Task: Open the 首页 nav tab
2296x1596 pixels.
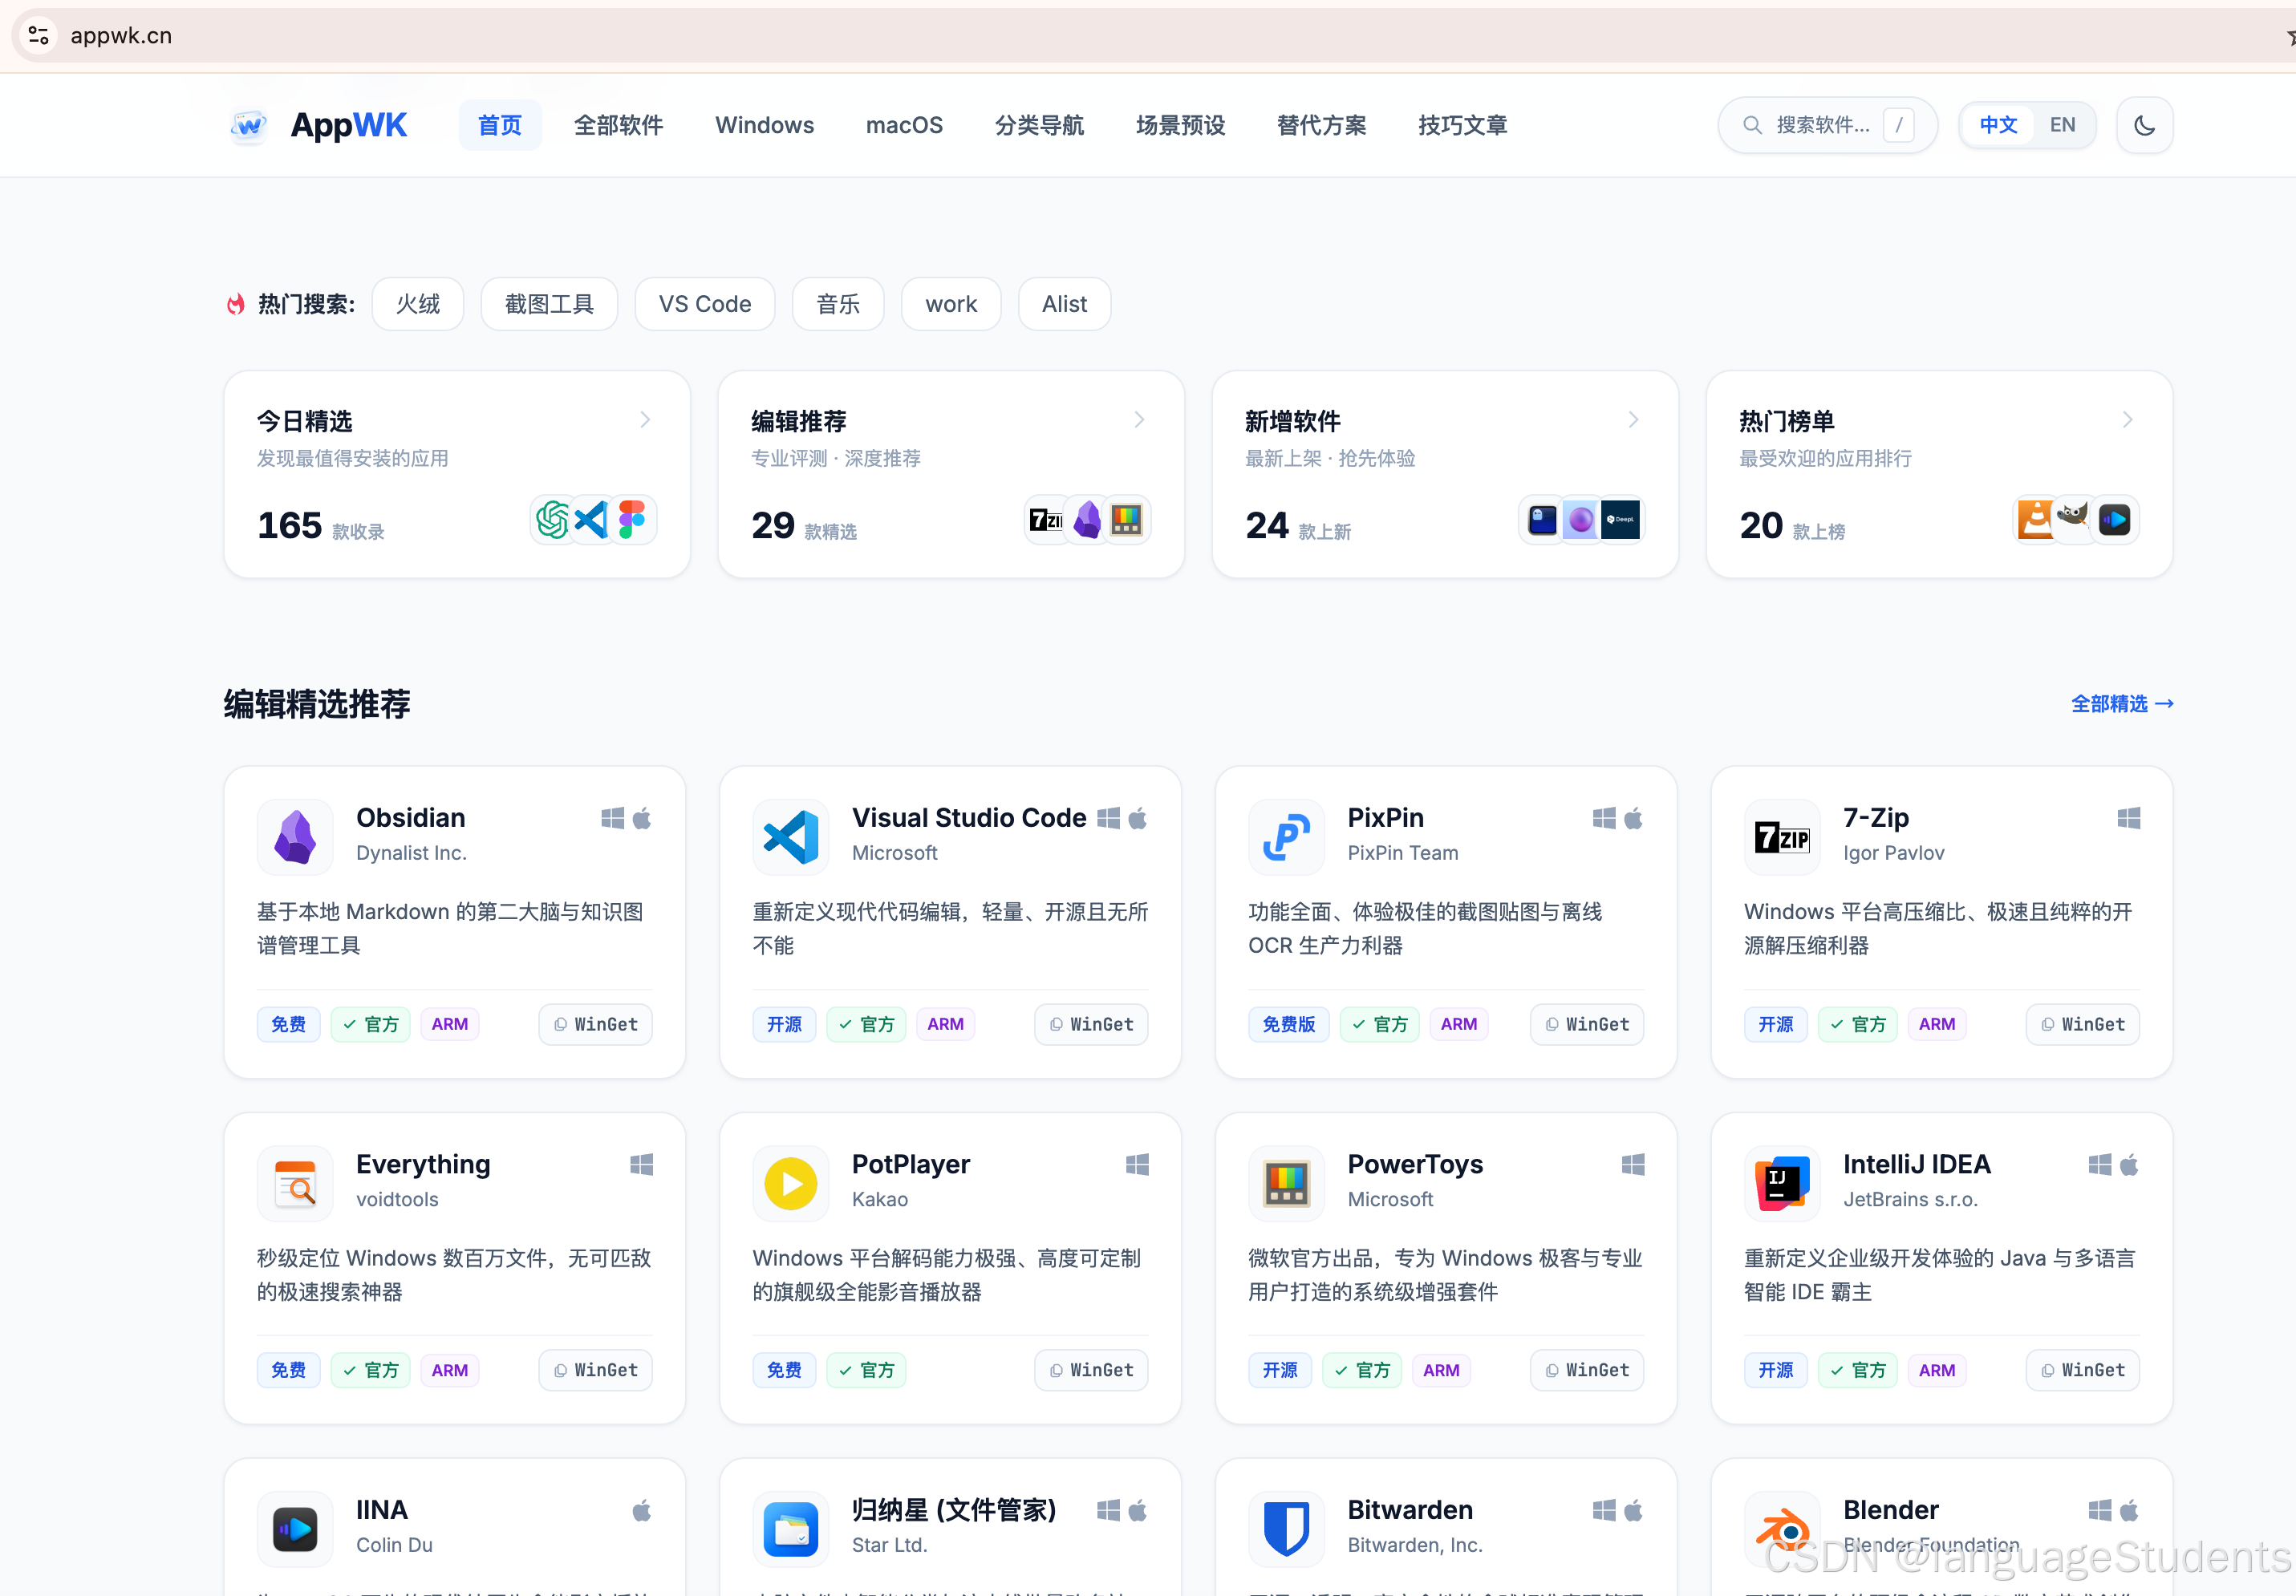Action: 500,125
